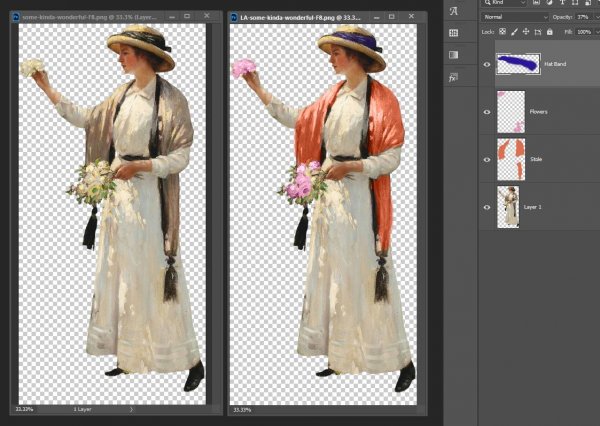Screen dimensions: 600x426
Task: Toggle prevent artboard auto-nesting lock
Action: 538,32
